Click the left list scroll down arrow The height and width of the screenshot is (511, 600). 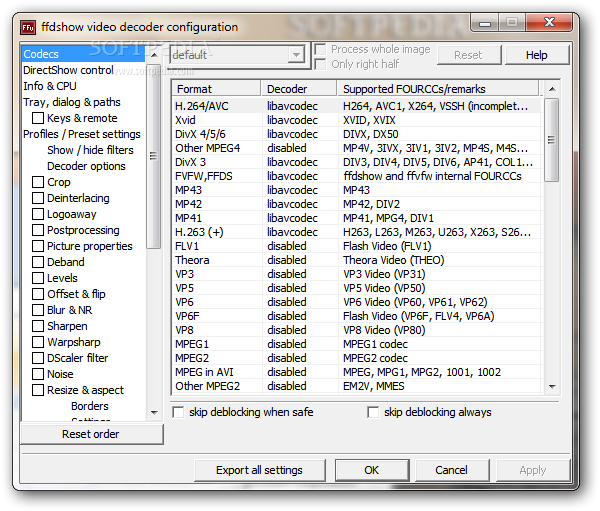[x=154, y=412]
